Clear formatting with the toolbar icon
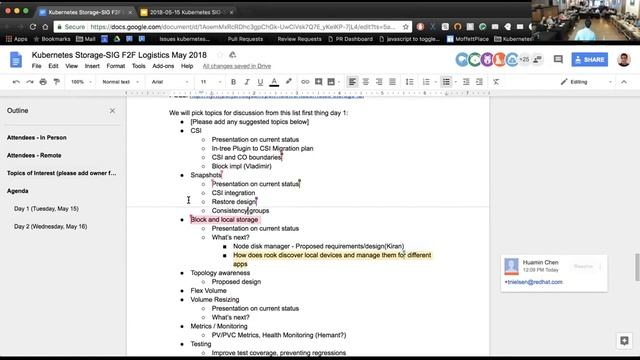 click(496, 82)
